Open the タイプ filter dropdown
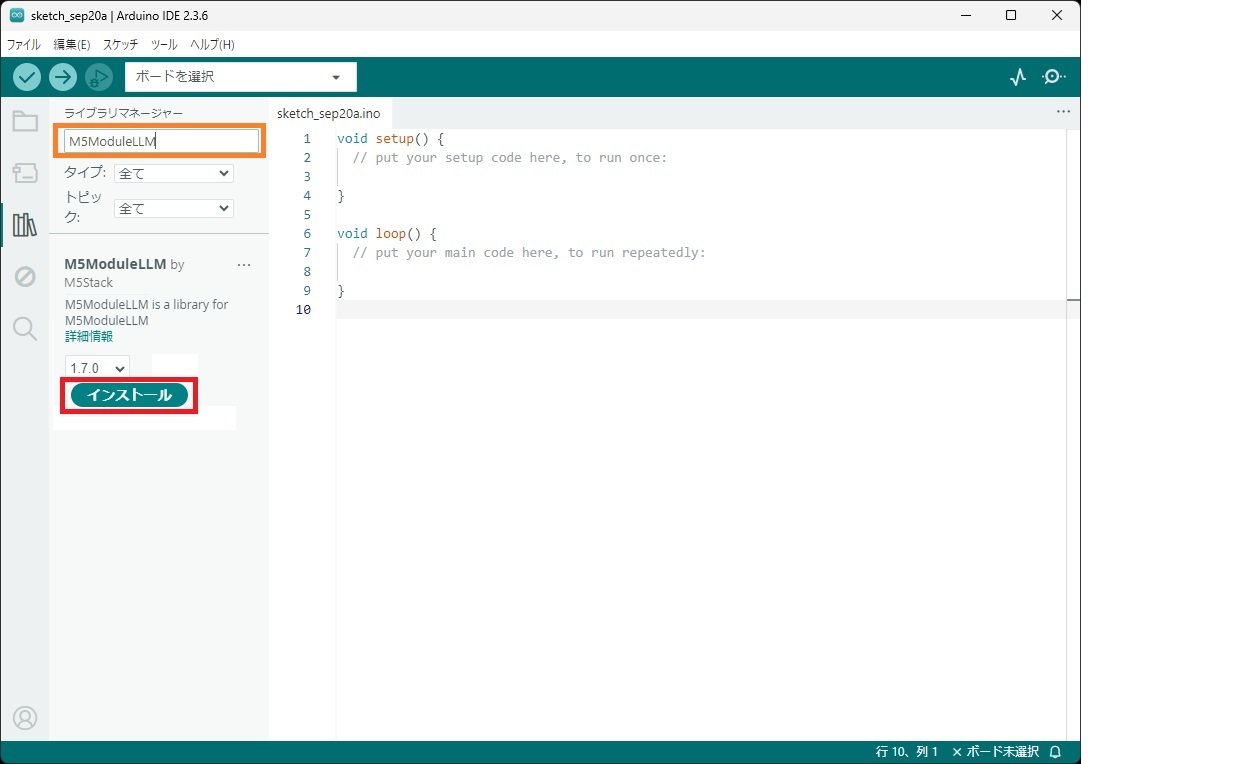 tap(173, 173)
